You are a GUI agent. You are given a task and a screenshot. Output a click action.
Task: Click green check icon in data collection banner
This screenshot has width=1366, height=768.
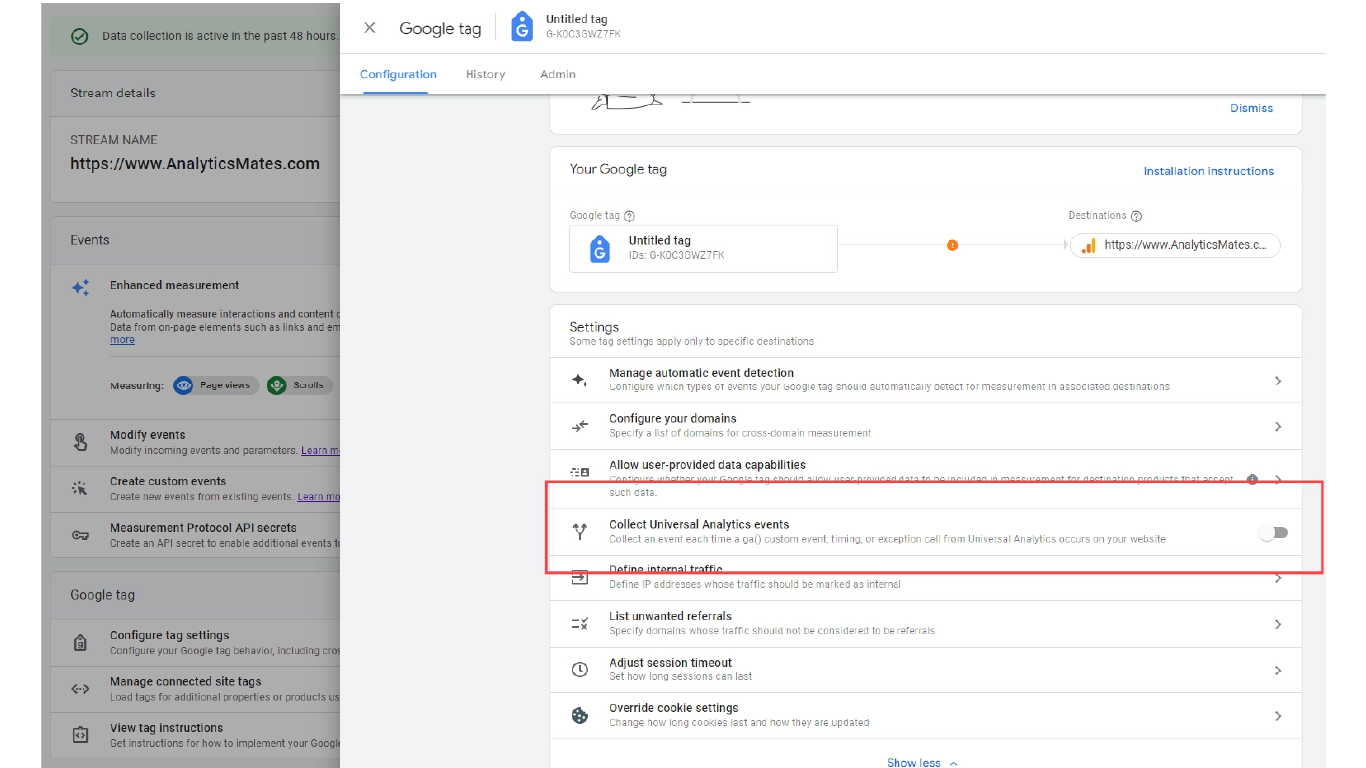[x=80, y=36]
